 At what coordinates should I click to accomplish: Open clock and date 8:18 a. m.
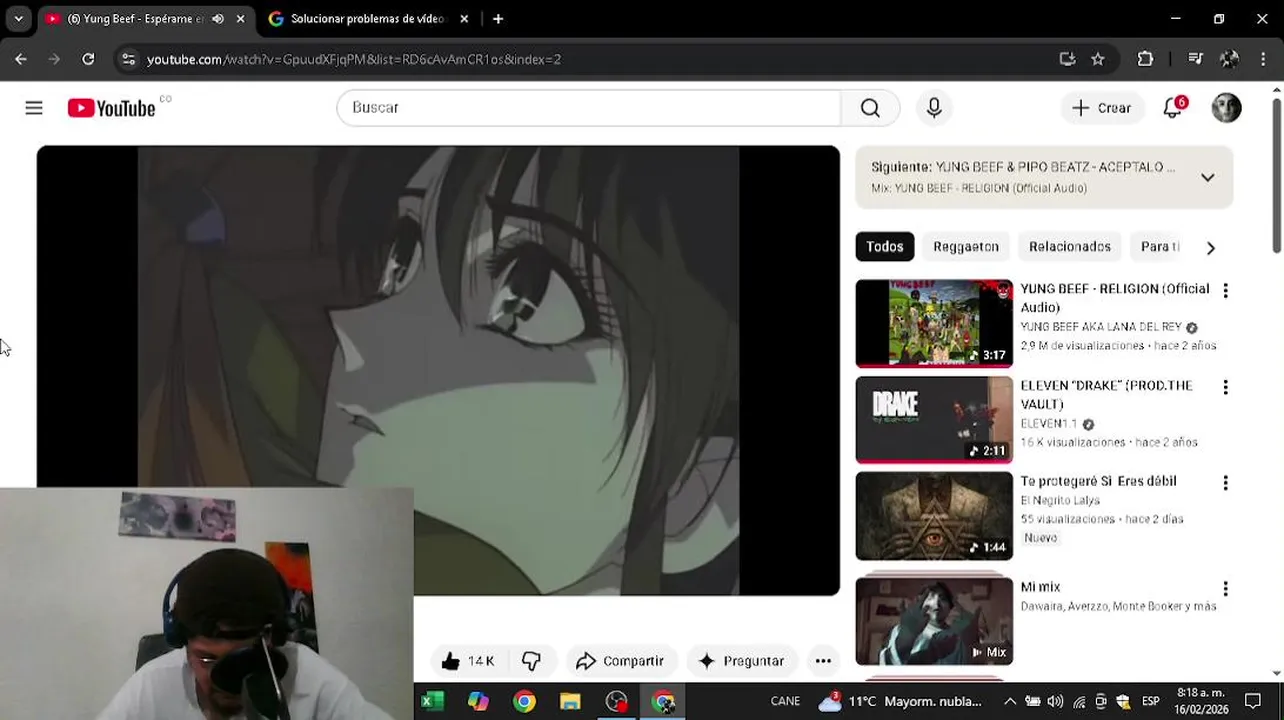pyautogui.click(x=1199, y=702)
